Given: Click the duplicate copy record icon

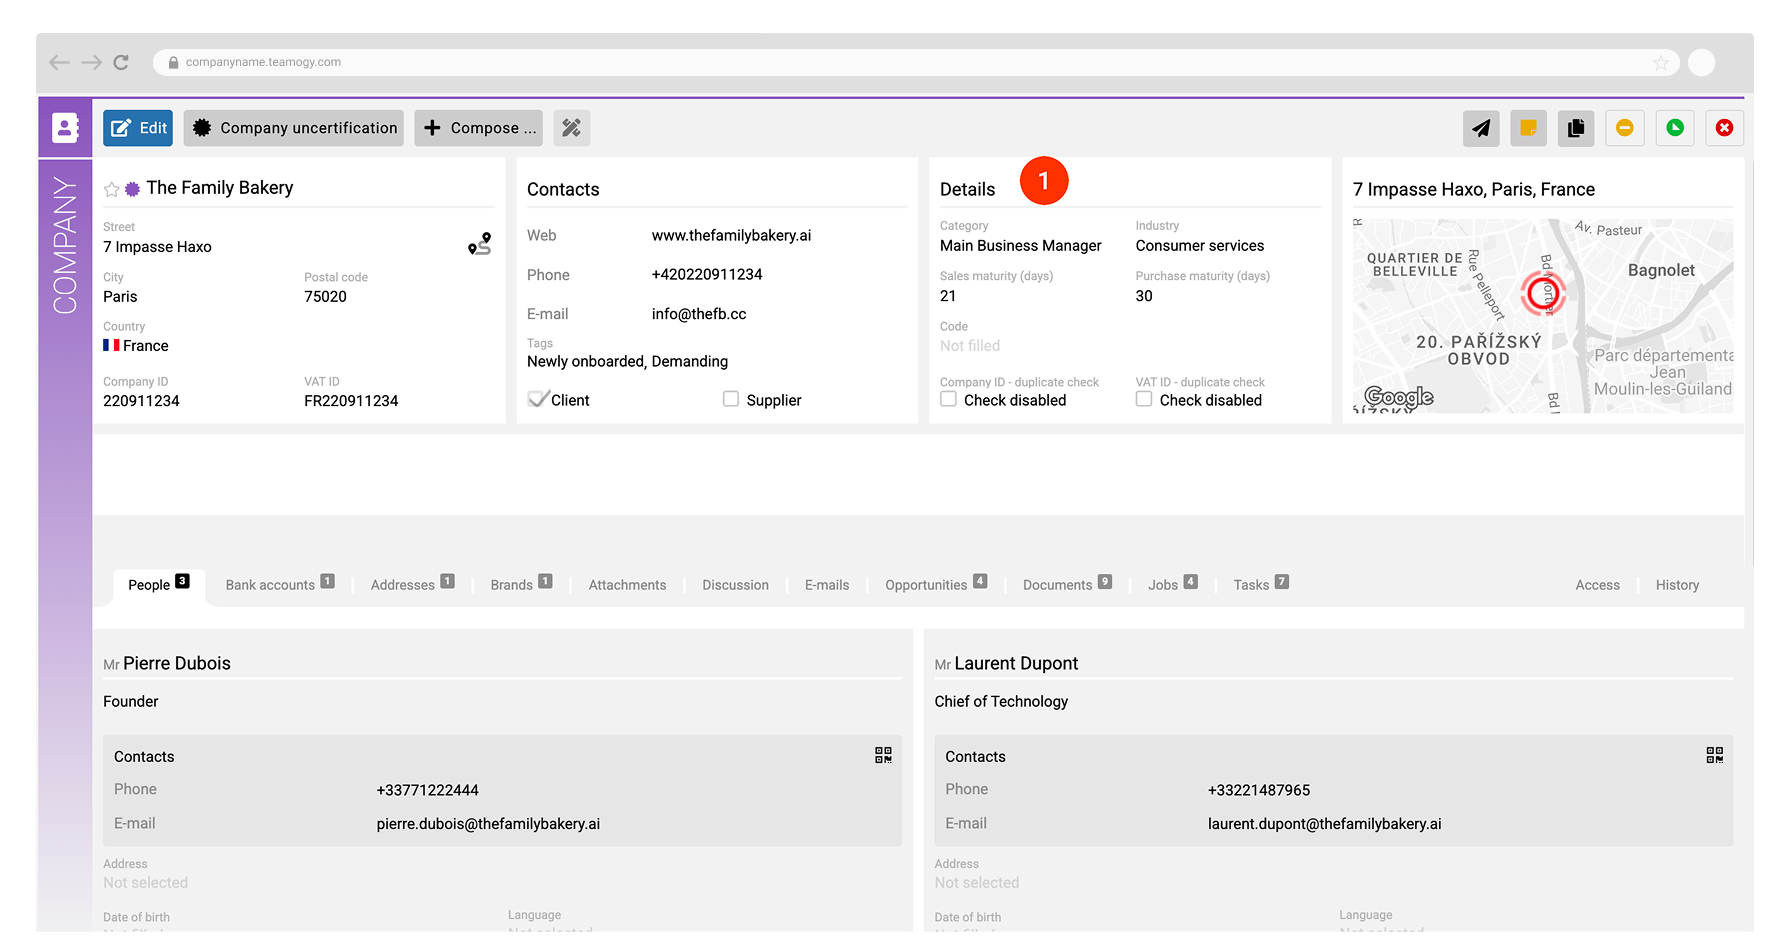Looking at the screenshot, I should [1576, 128].
